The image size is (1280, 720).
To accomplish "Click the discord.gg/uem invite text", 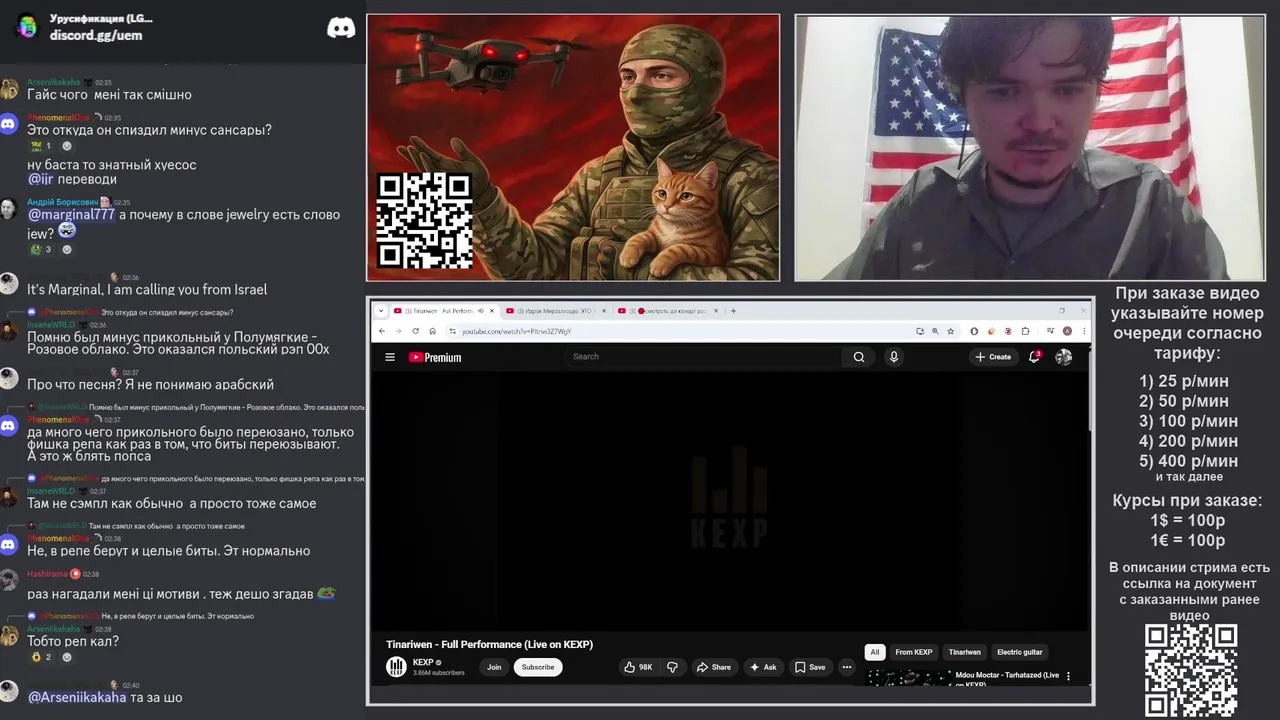I will [96, 35].
